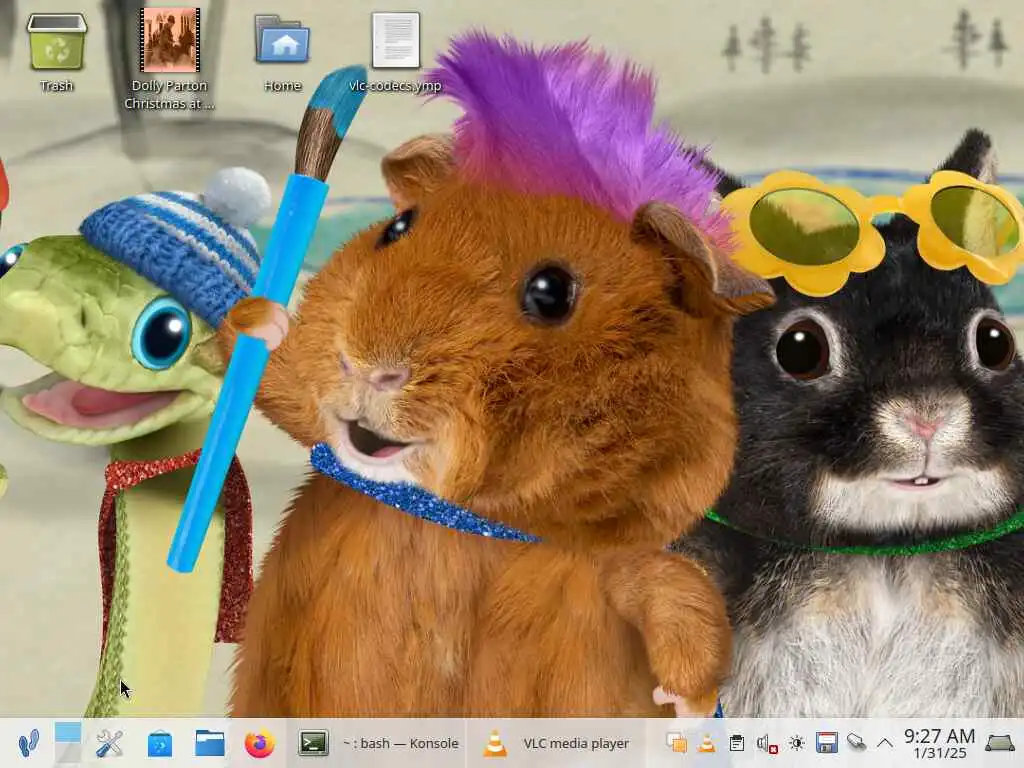Select the Dolly Parton Christmas video file

pyautogui.click(x=169, y=59)
